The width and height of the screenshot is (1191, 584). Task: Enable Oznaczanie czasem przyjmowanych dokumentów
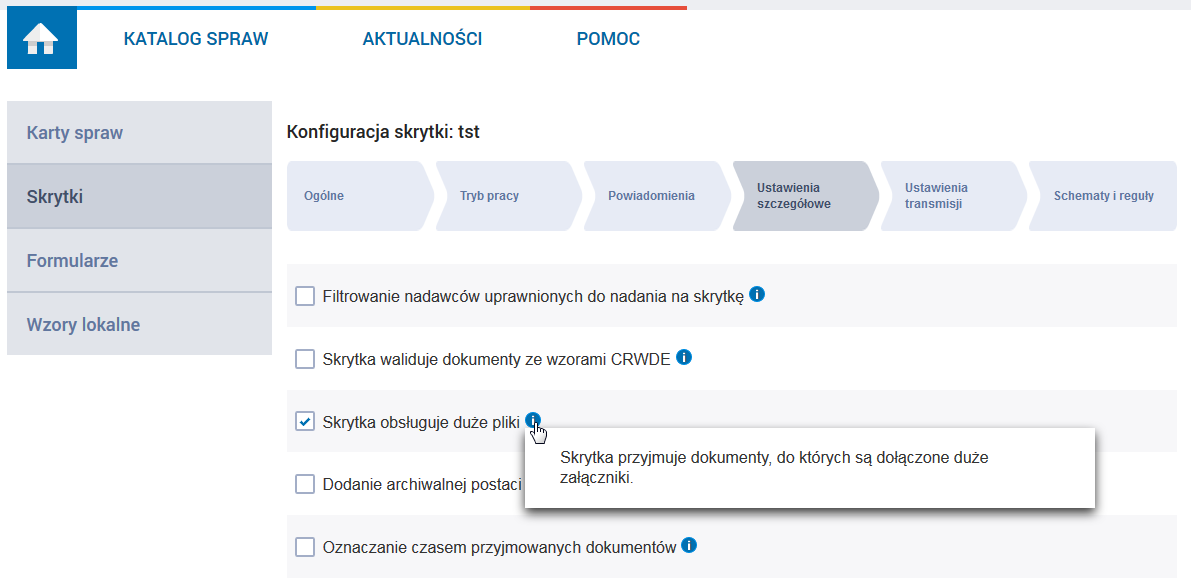[305, 547]
